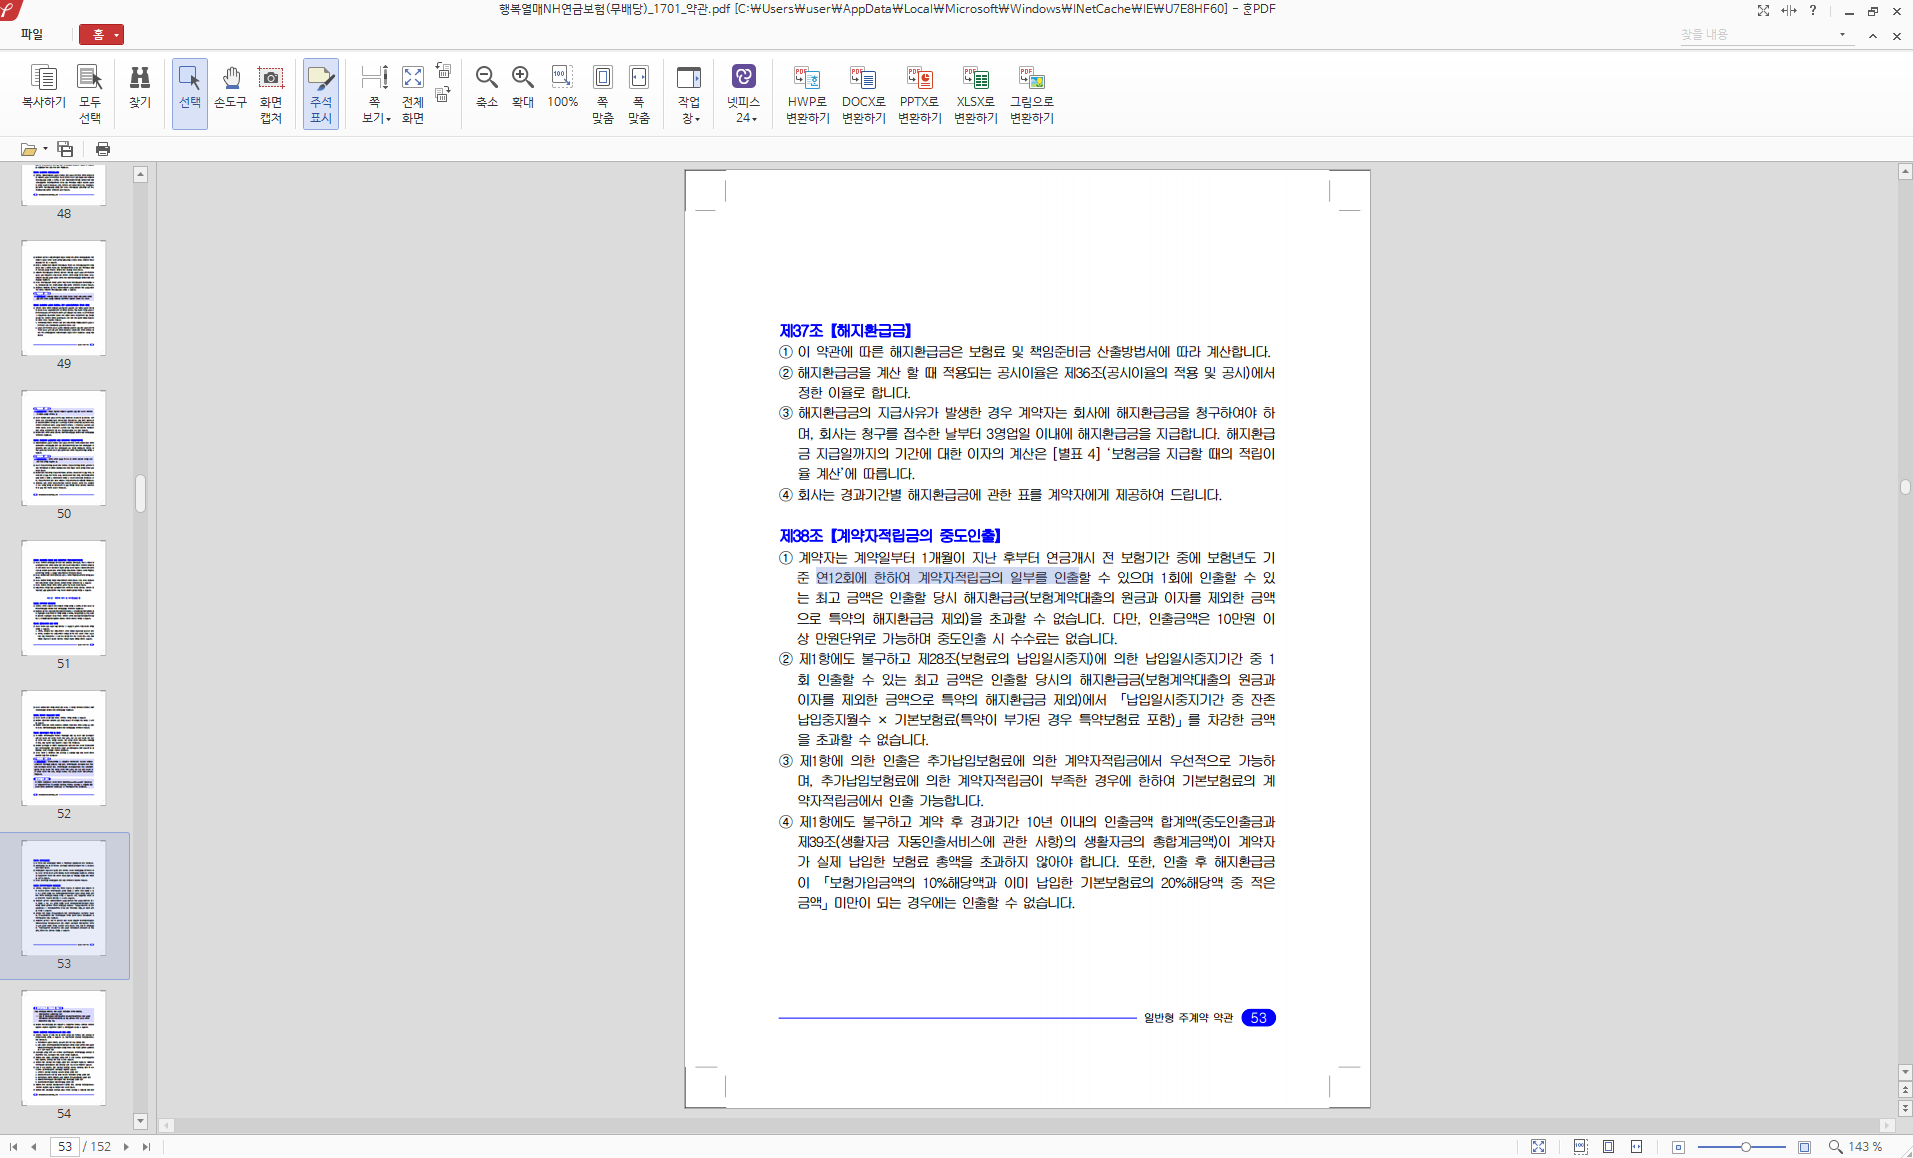
Task: Select the 손도구 (Hand) tool
Action: (230, 87)
